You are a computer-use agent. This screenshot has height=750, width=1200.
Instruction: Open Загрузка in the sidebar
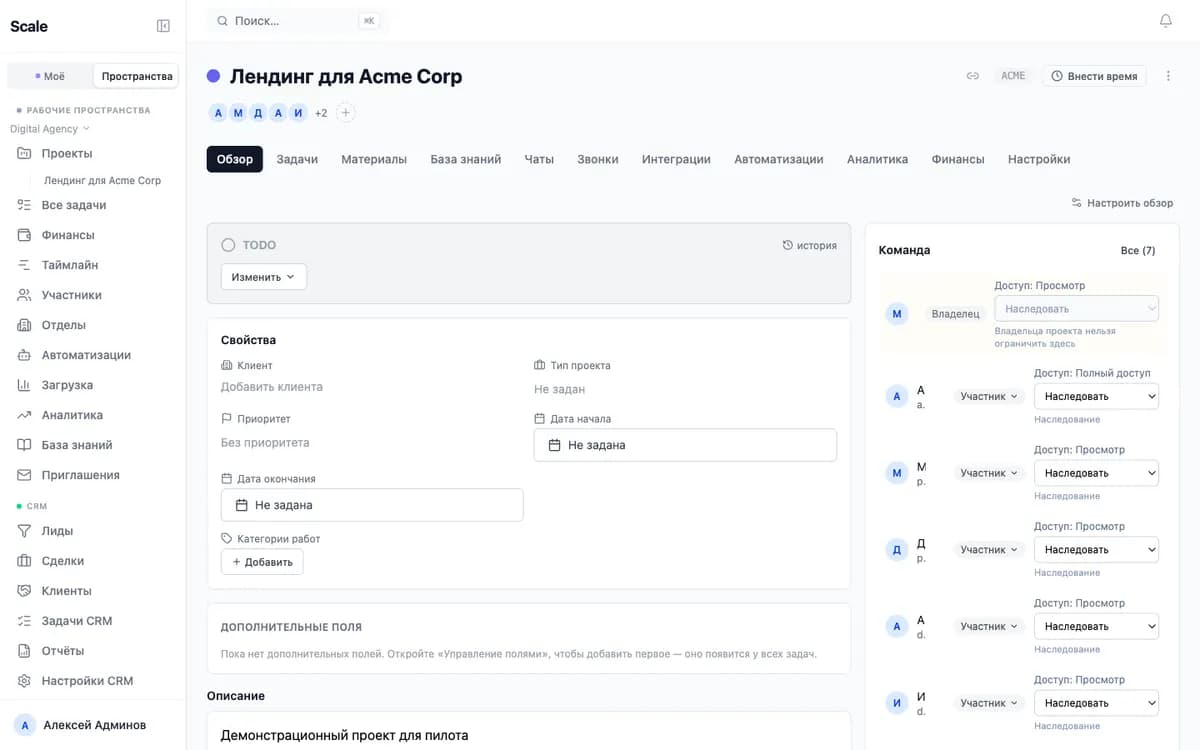pos(67,385)
